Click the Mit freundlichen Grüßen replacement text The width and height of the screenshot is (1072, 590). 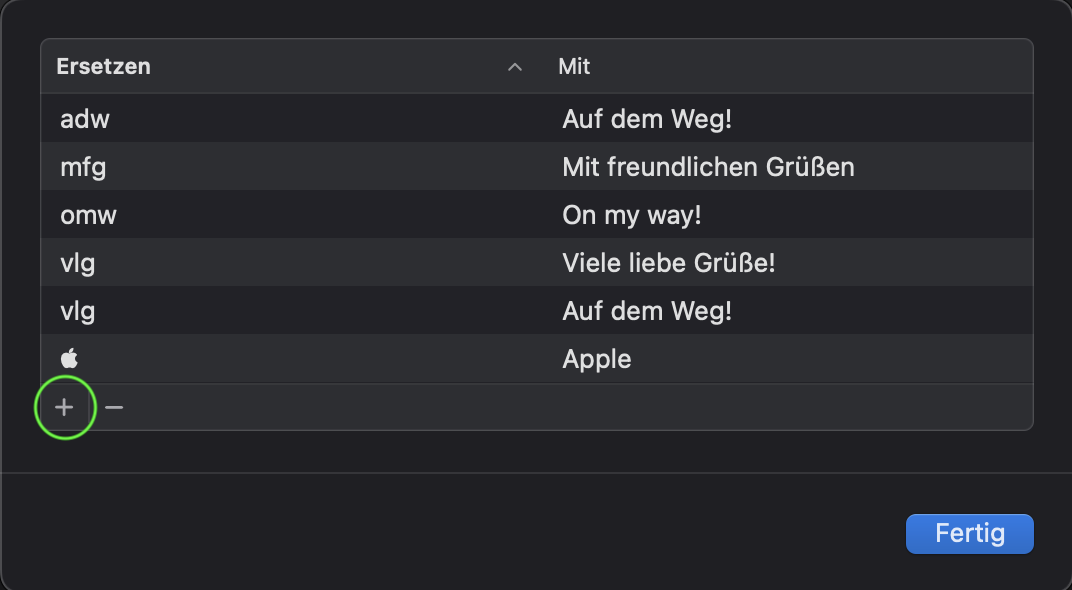[x=708, y=167]
